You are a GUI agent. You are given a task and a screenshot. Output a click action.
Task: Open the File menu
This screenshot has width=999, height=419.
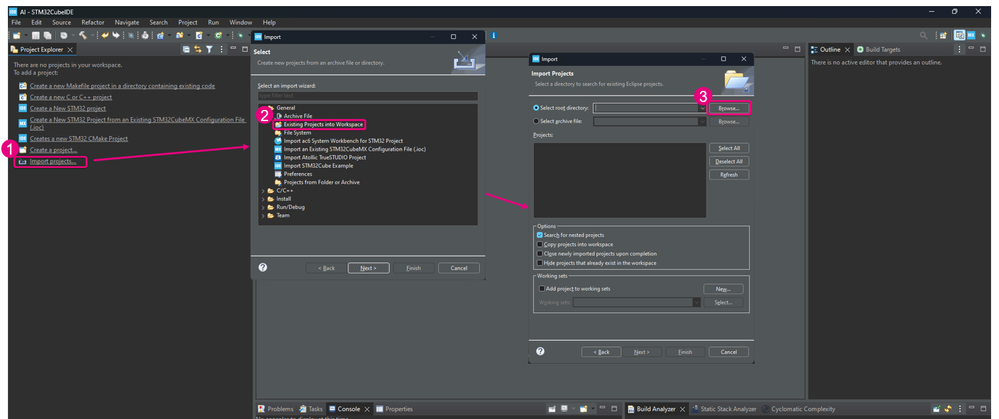tap(16, 22)
